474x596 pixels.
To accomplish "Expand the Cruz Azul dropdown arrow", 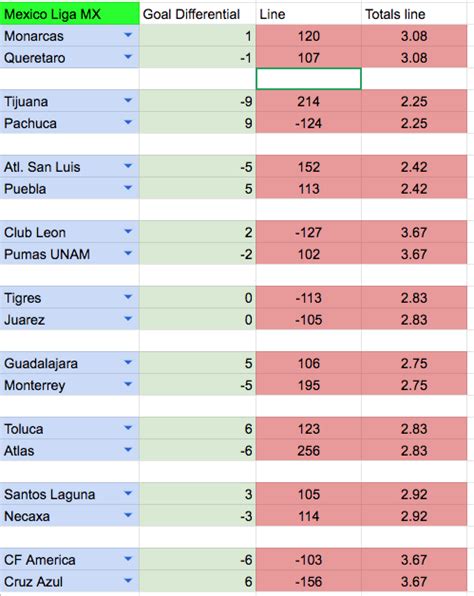I will coord(128,581).
